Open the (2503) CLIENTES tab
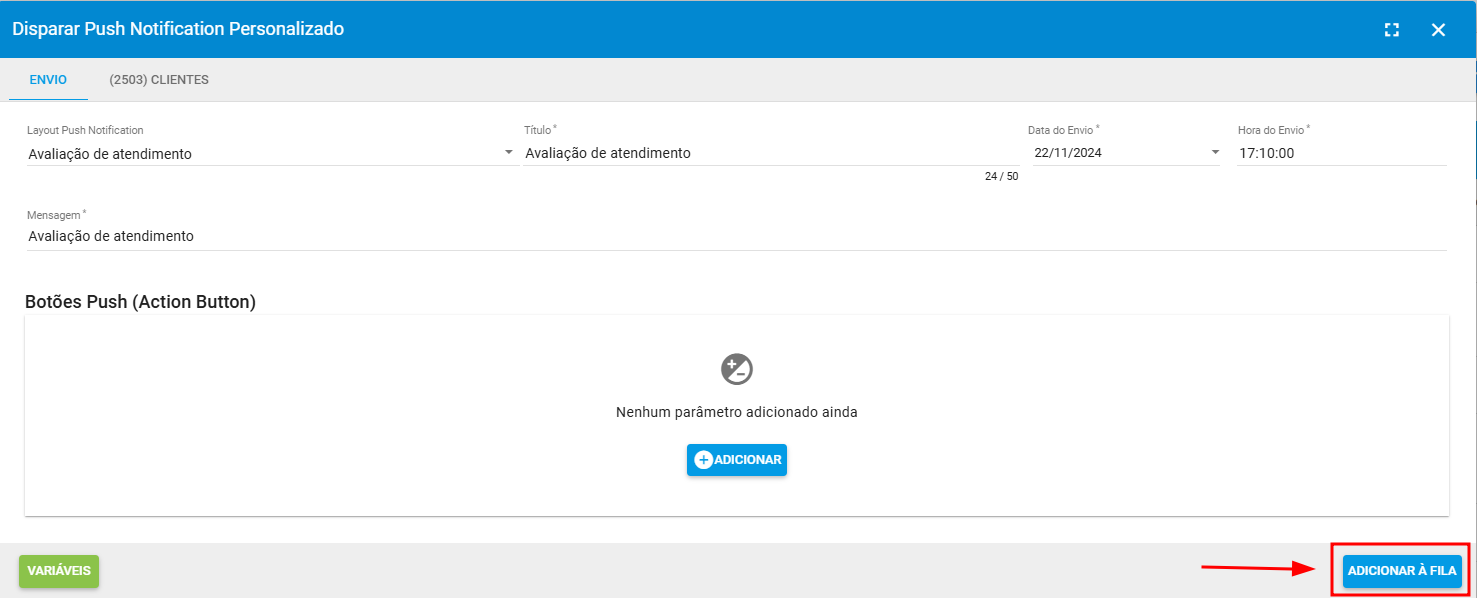Screen dimensions: 1477x598 (159, 80)
